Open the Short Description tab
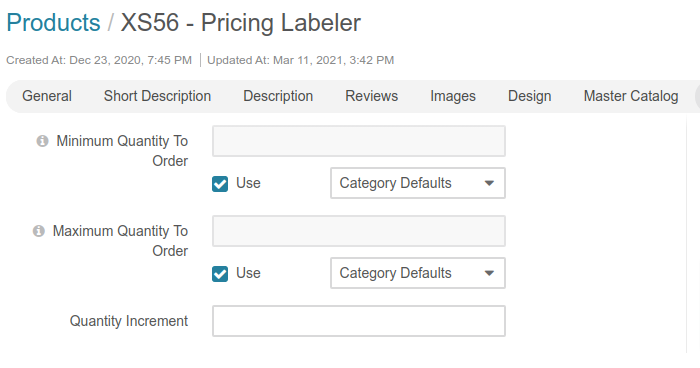Screen dimensions: 700x368 click(157, 96)
